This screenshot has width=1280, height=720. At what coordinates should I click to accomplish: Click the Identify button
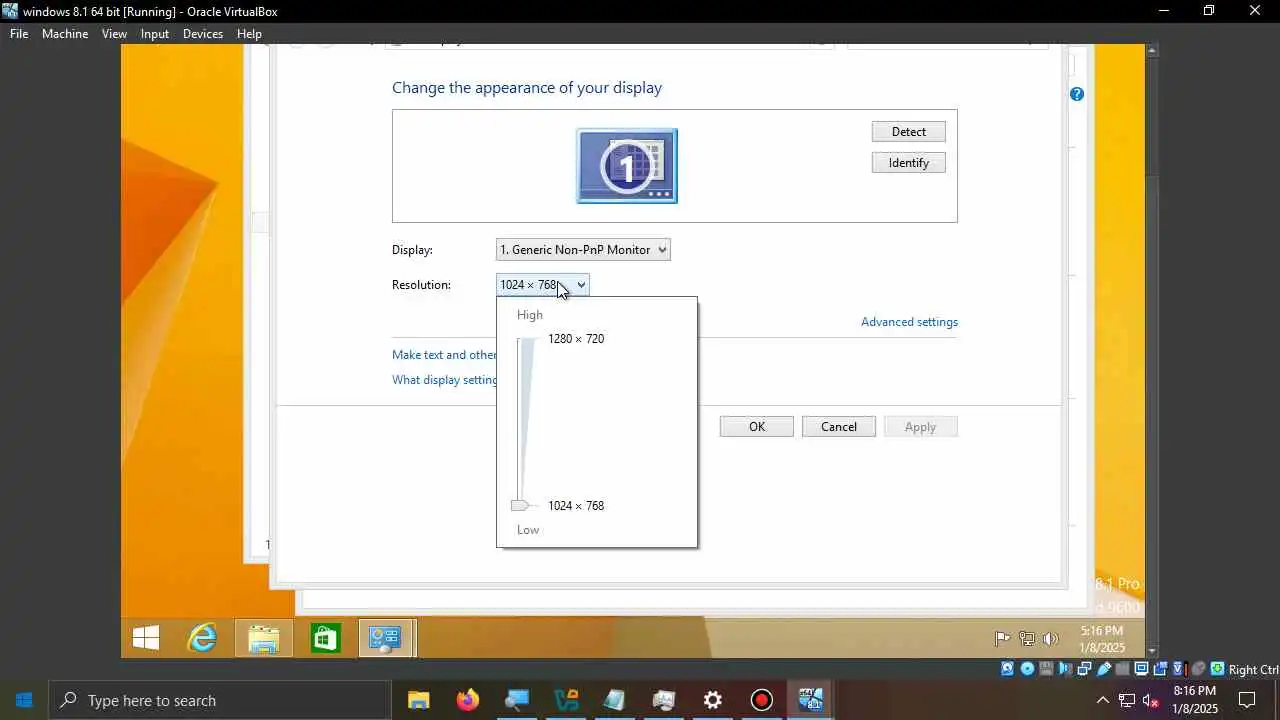[909, 163]
